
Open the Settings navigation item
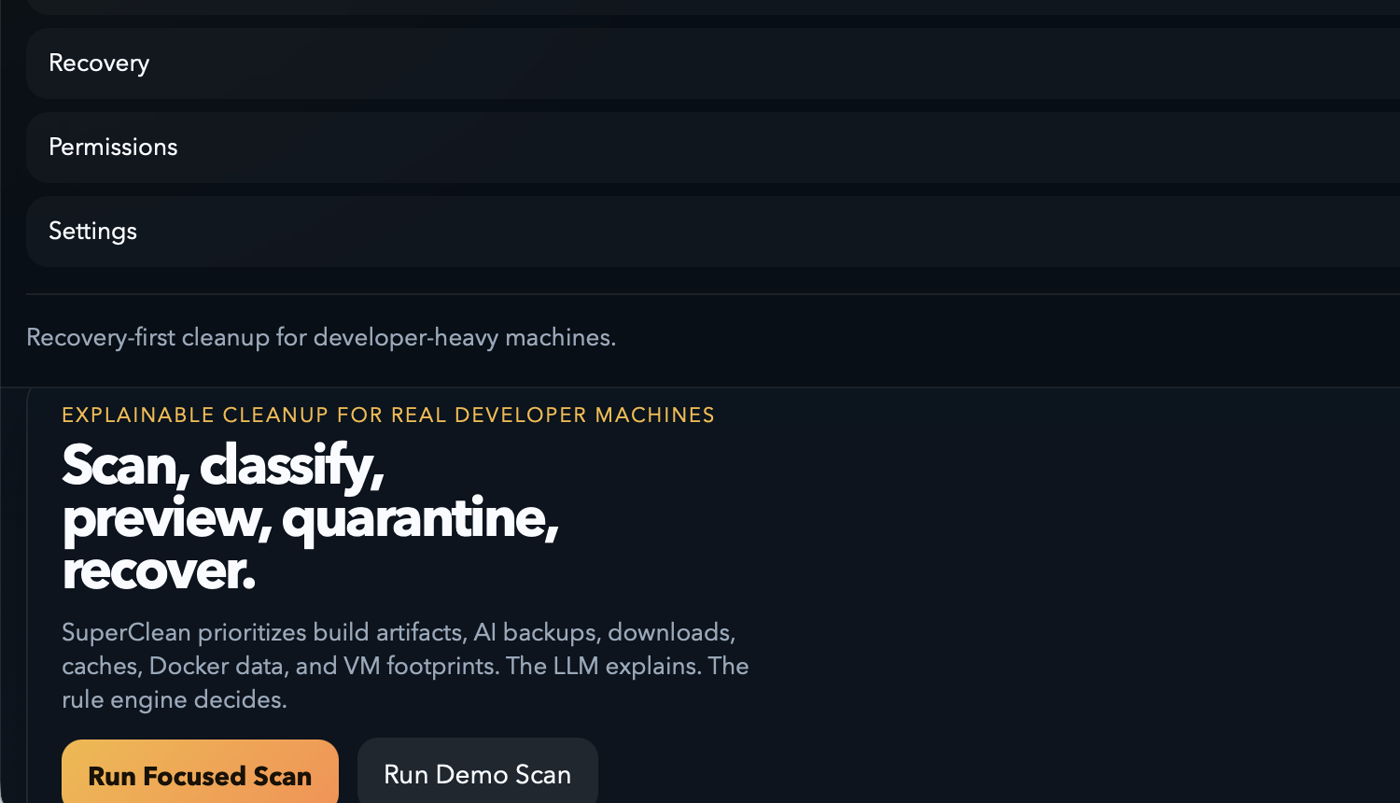pyautogui.click(x=93, y=231)
